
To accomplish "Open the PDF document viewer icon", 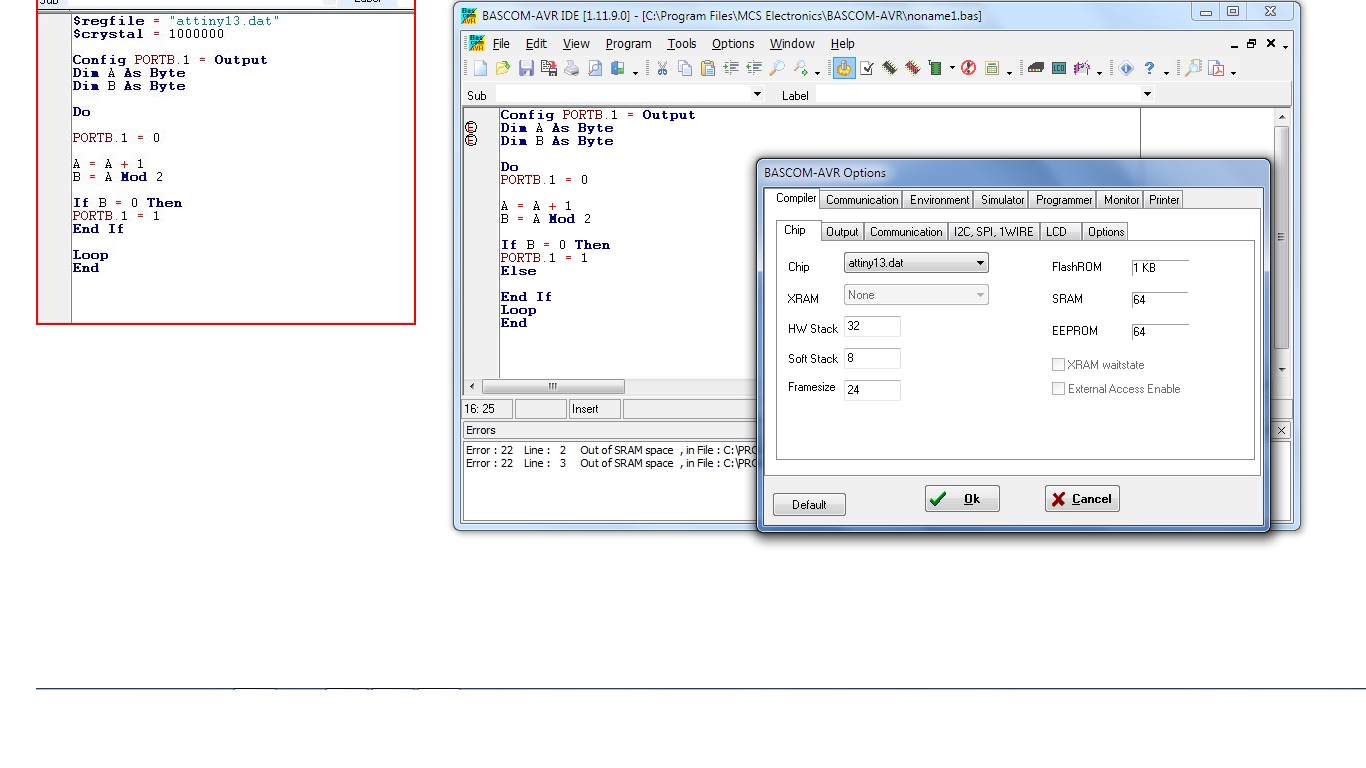I will pos(1216,68).
